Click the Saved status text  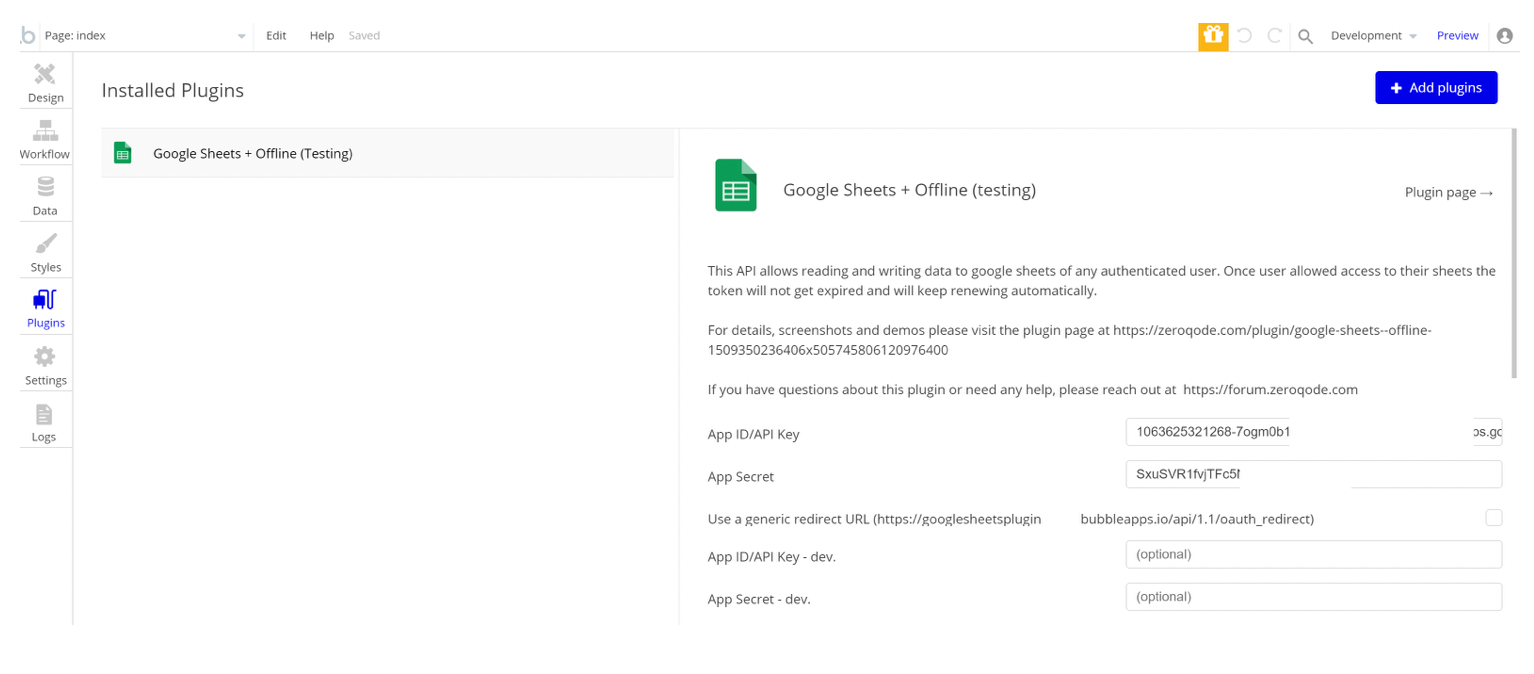point(364,35)
